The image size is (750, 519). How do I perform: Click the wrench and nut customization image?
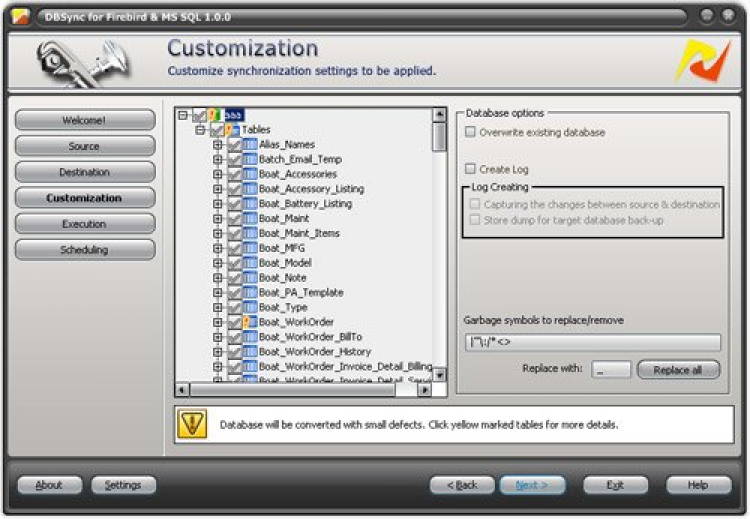(83, 64)
